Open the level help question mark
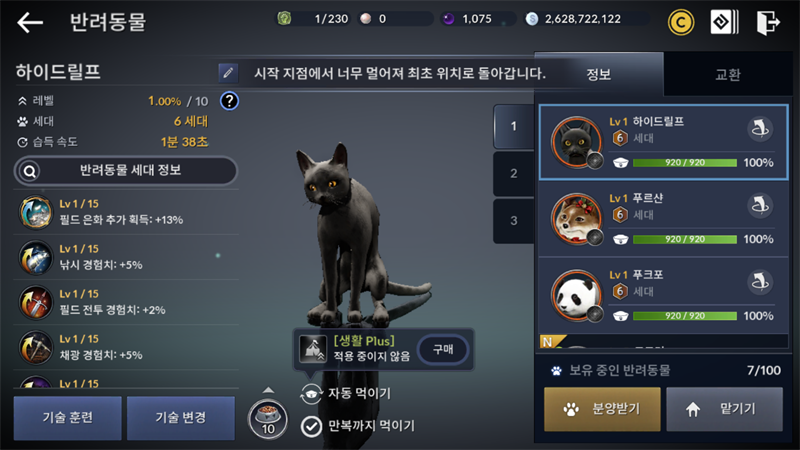This screenshot has height=450, width=800. point(230,101)
